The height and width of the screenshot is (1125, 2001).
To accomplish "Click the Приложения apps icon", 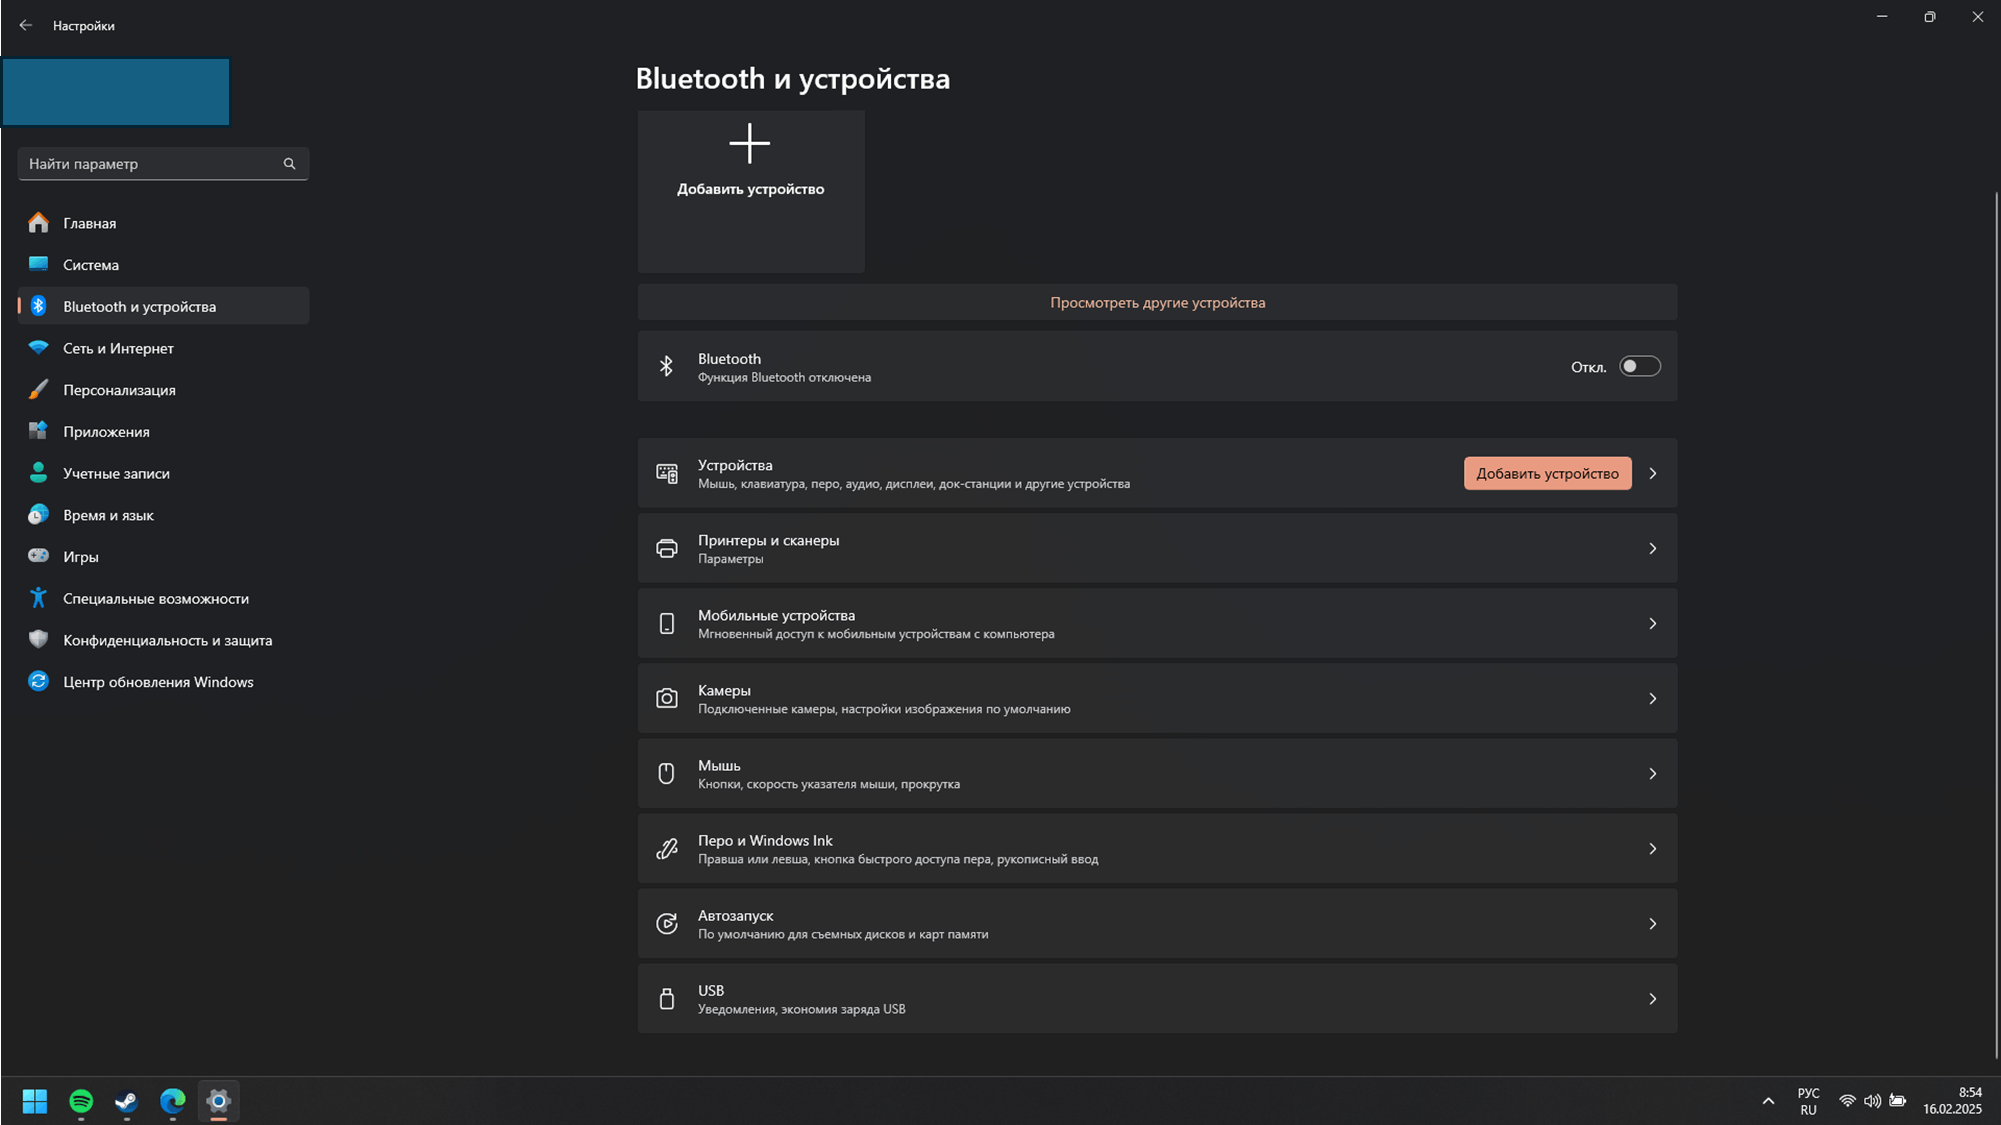I will pyautogui.click(x=38, y=431).
